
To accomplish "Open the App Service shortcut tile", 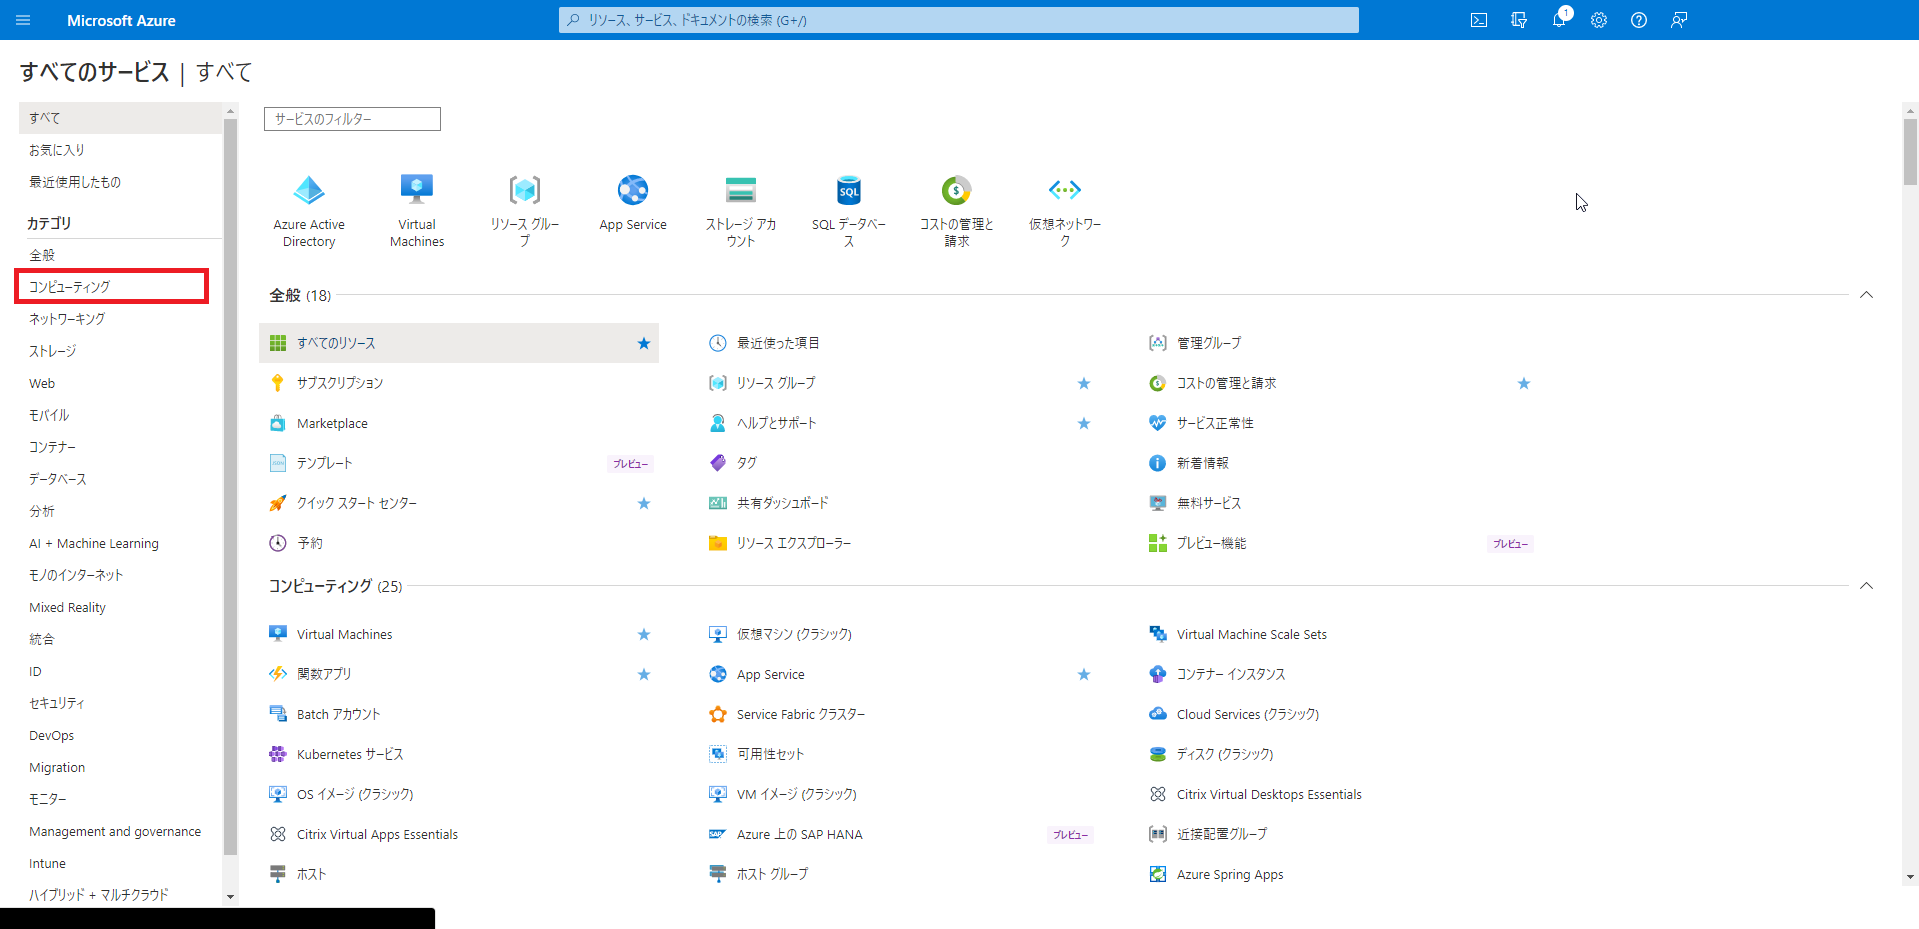I will (633, 203).
